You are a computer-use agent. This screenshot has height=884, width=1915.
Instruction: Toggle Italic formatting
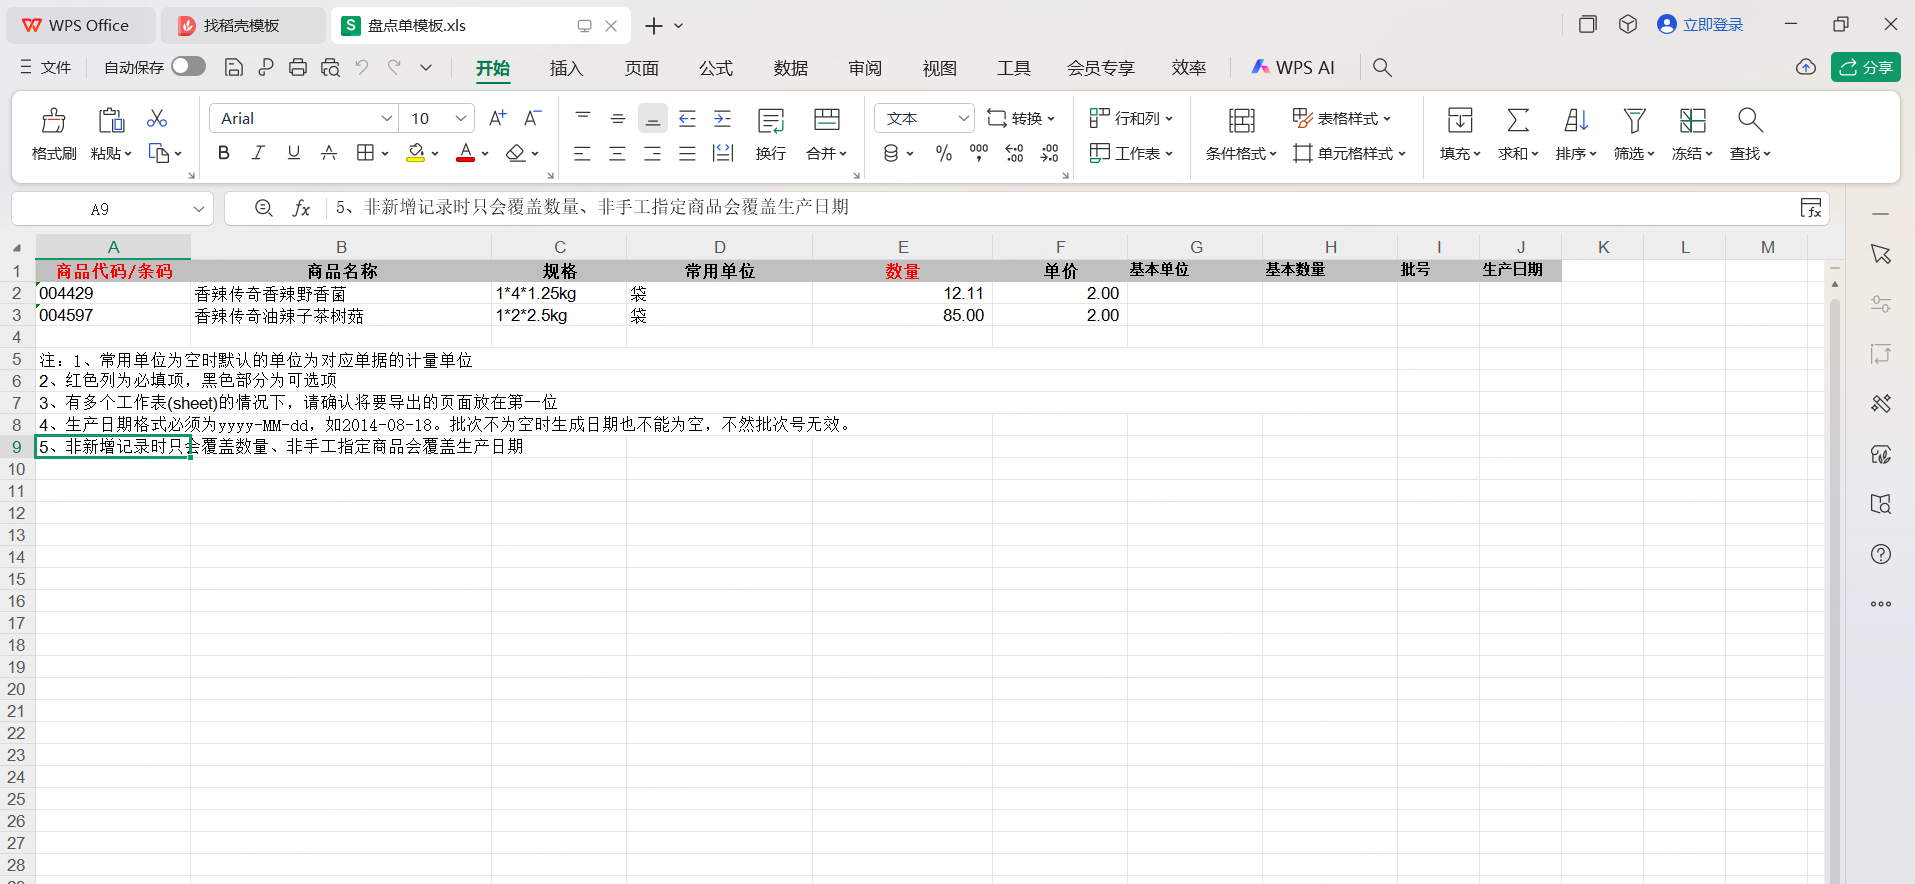(x=258, y=153)
